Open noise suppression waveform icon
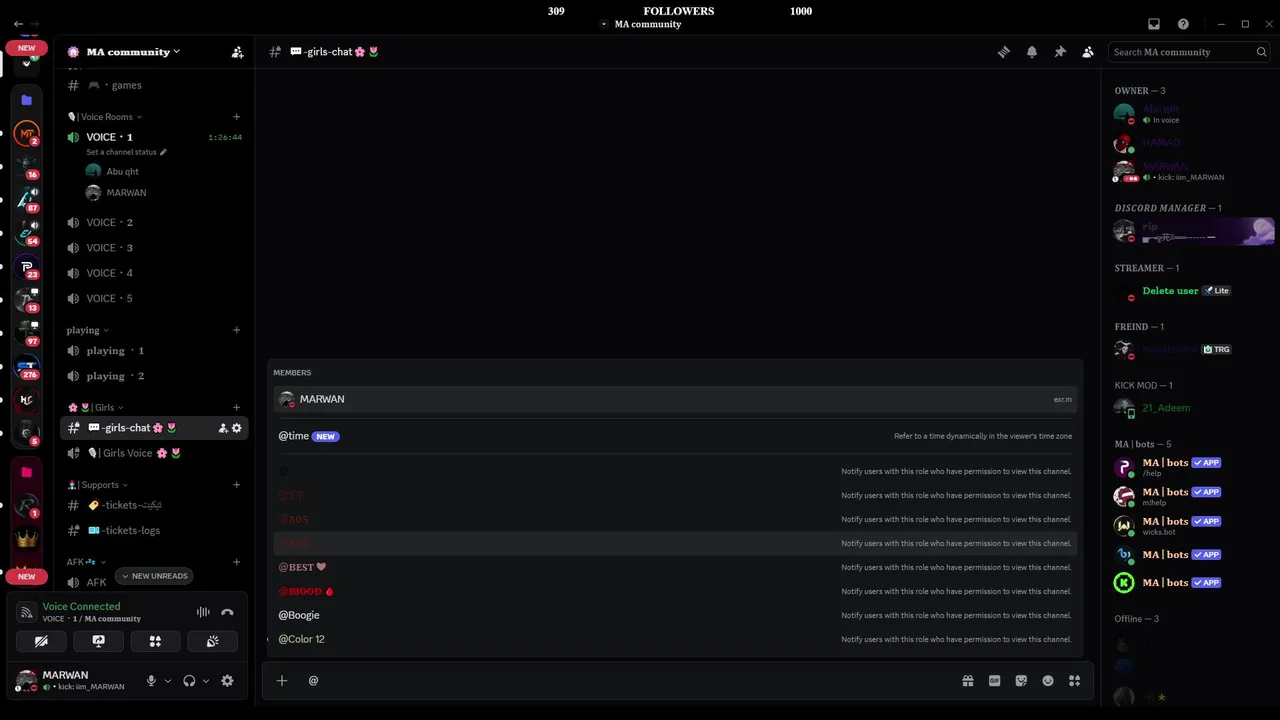This screenshot has width=1280, height=720. pyautogui.click(x=203, y=612)
